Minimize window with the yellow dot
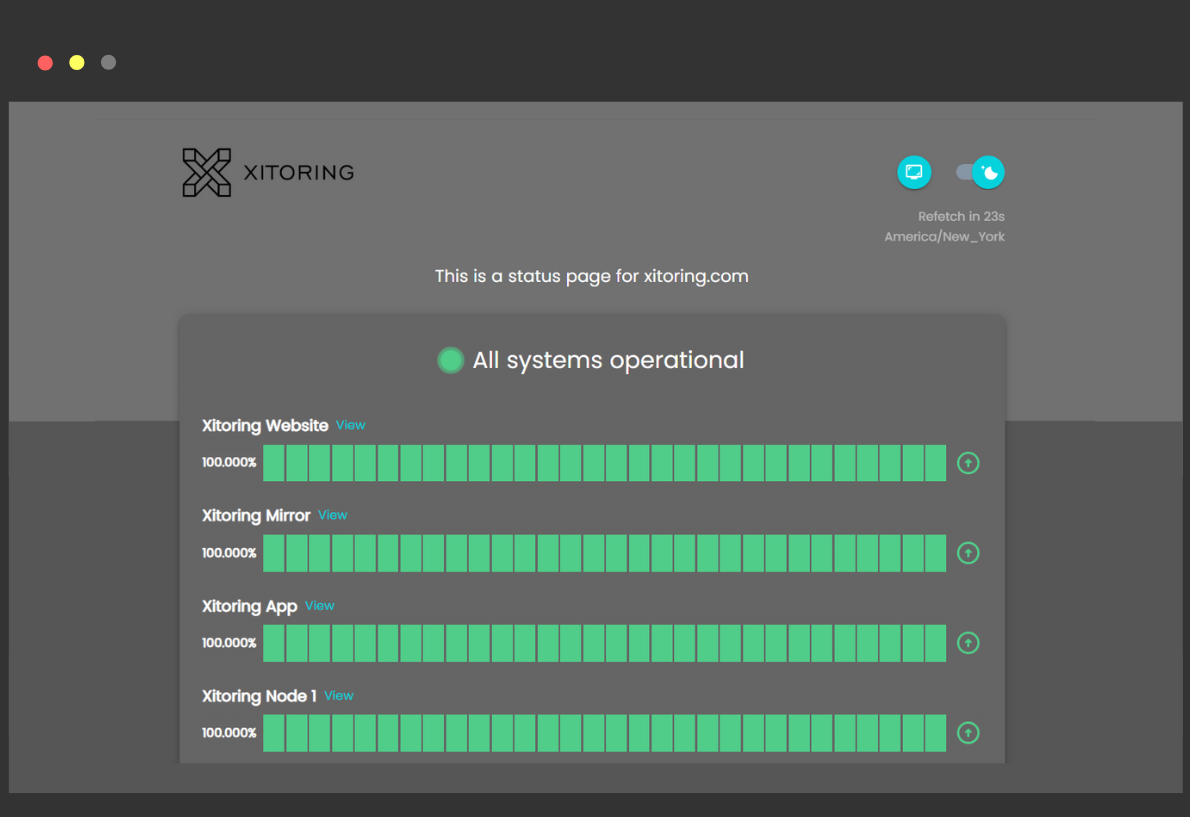 point(77,63)
